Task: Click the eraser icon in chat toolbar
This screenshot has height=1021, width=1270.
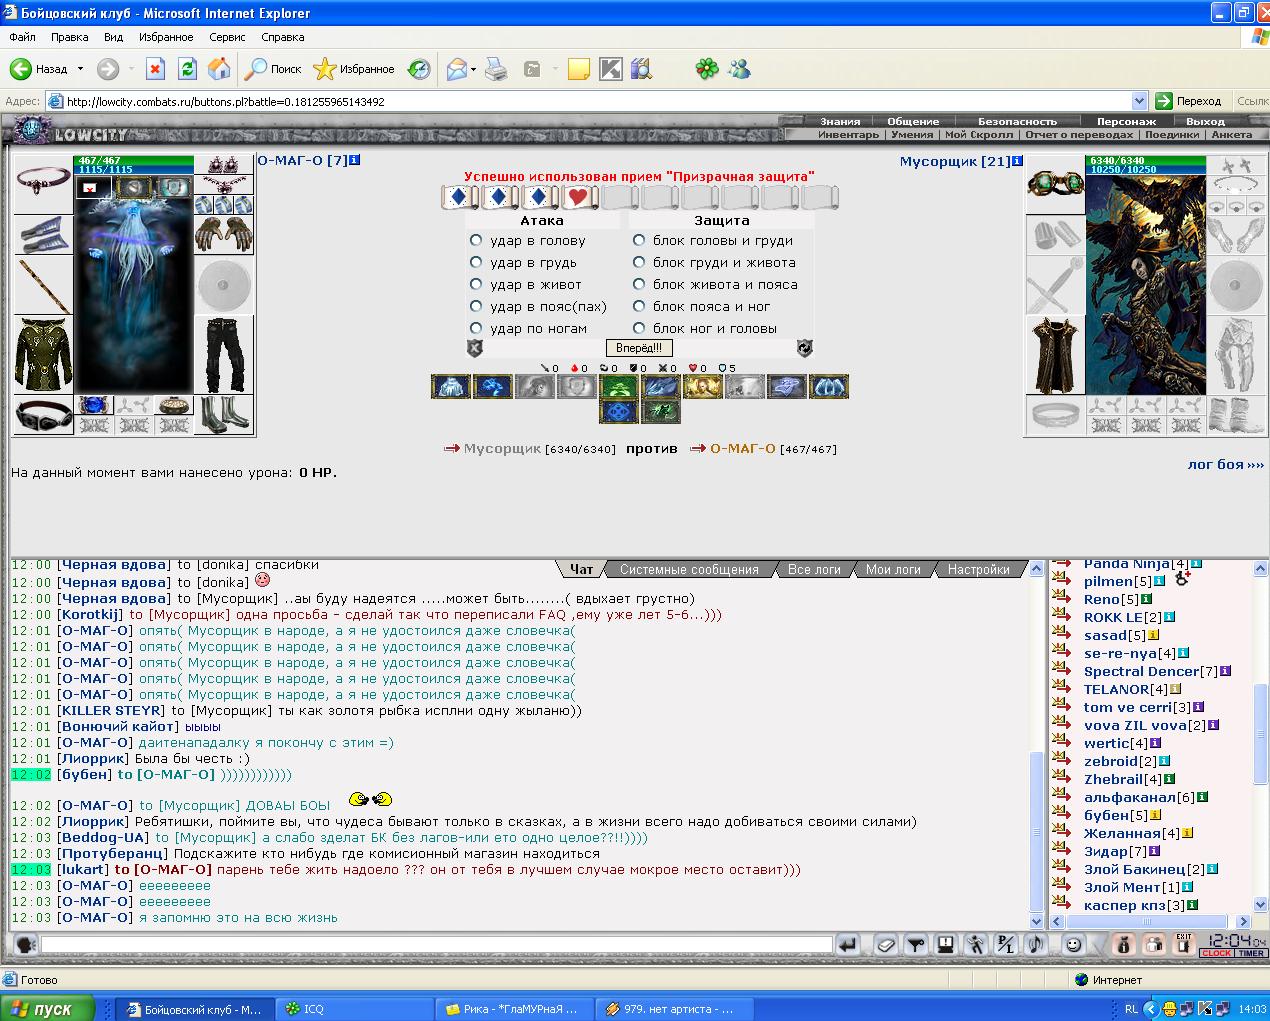Action: (x=885, y=944)
